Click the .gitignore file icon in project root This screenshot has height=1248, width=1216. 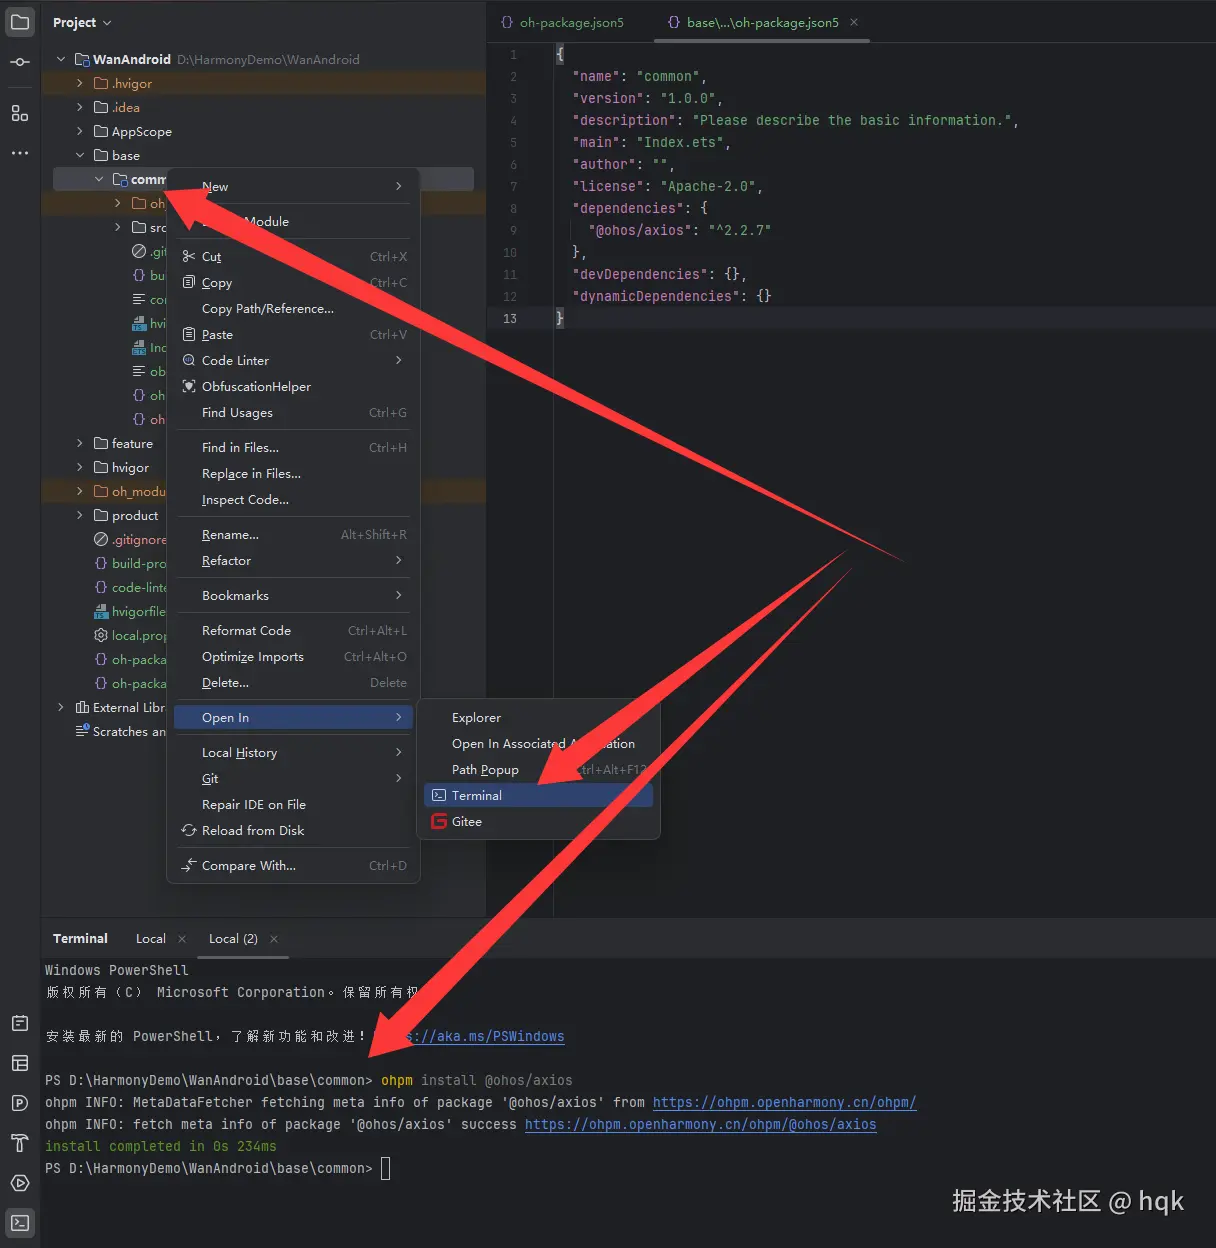(101, 540)
